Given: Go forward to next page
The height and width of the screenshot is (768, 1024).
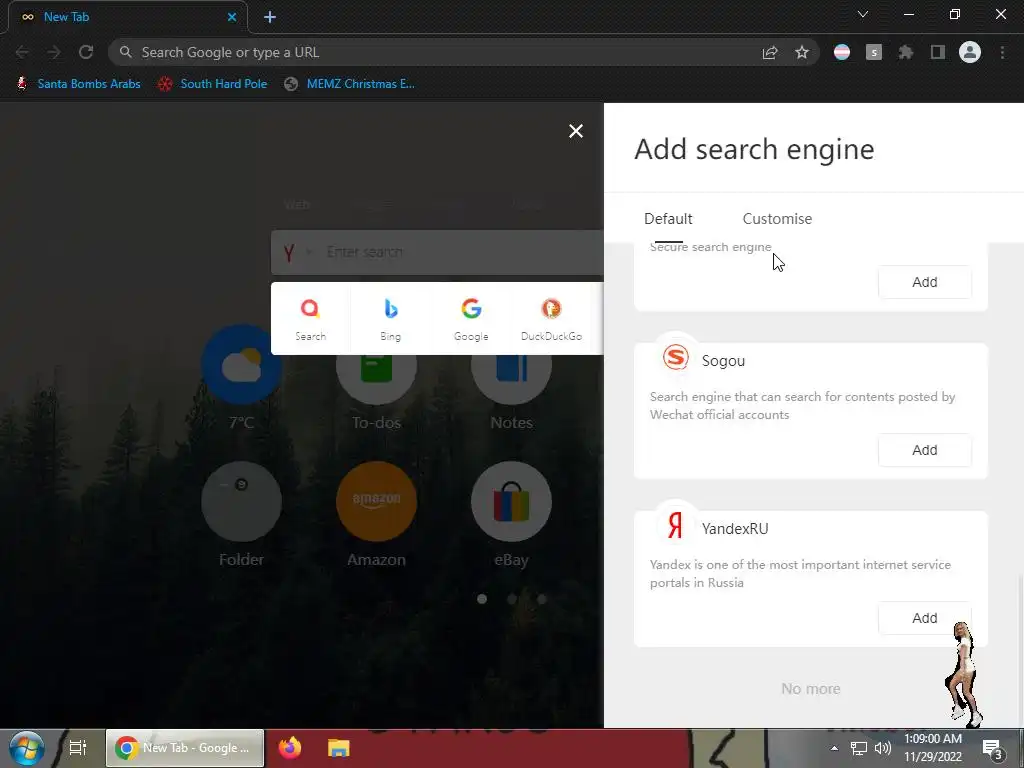Looking at the screenshot, I should [54, 52].
